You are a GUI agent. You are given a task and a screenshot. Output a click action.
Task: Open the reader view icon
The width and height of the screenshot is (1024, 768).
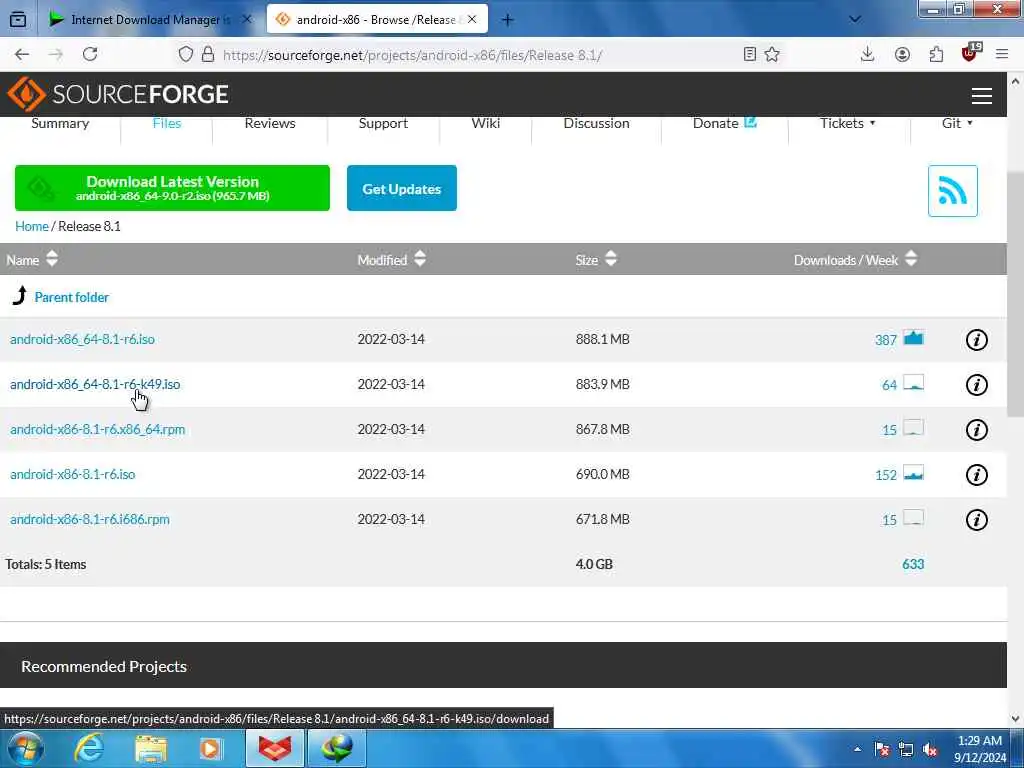tap(750, 54)
